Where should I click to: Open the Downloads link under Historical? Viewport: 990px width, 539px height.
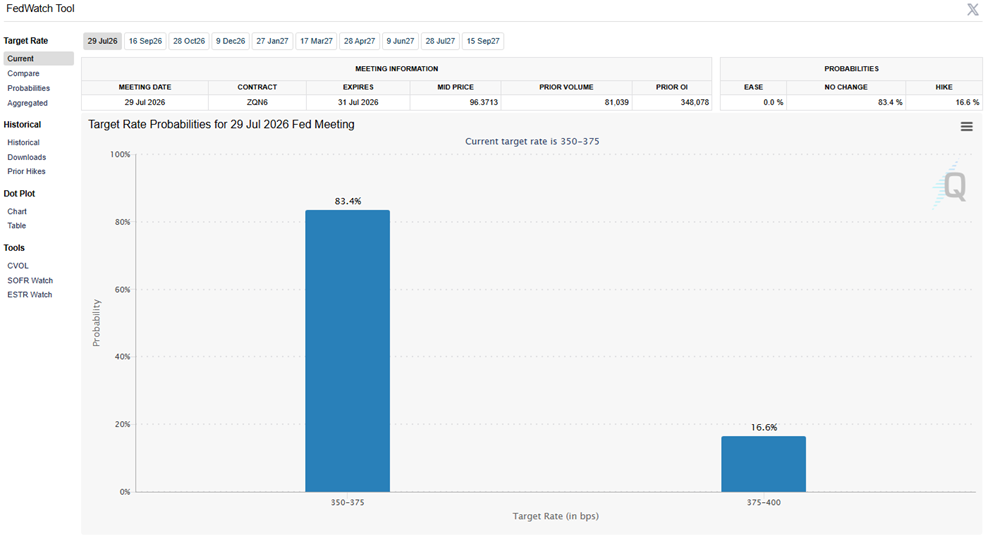point(27,157)
